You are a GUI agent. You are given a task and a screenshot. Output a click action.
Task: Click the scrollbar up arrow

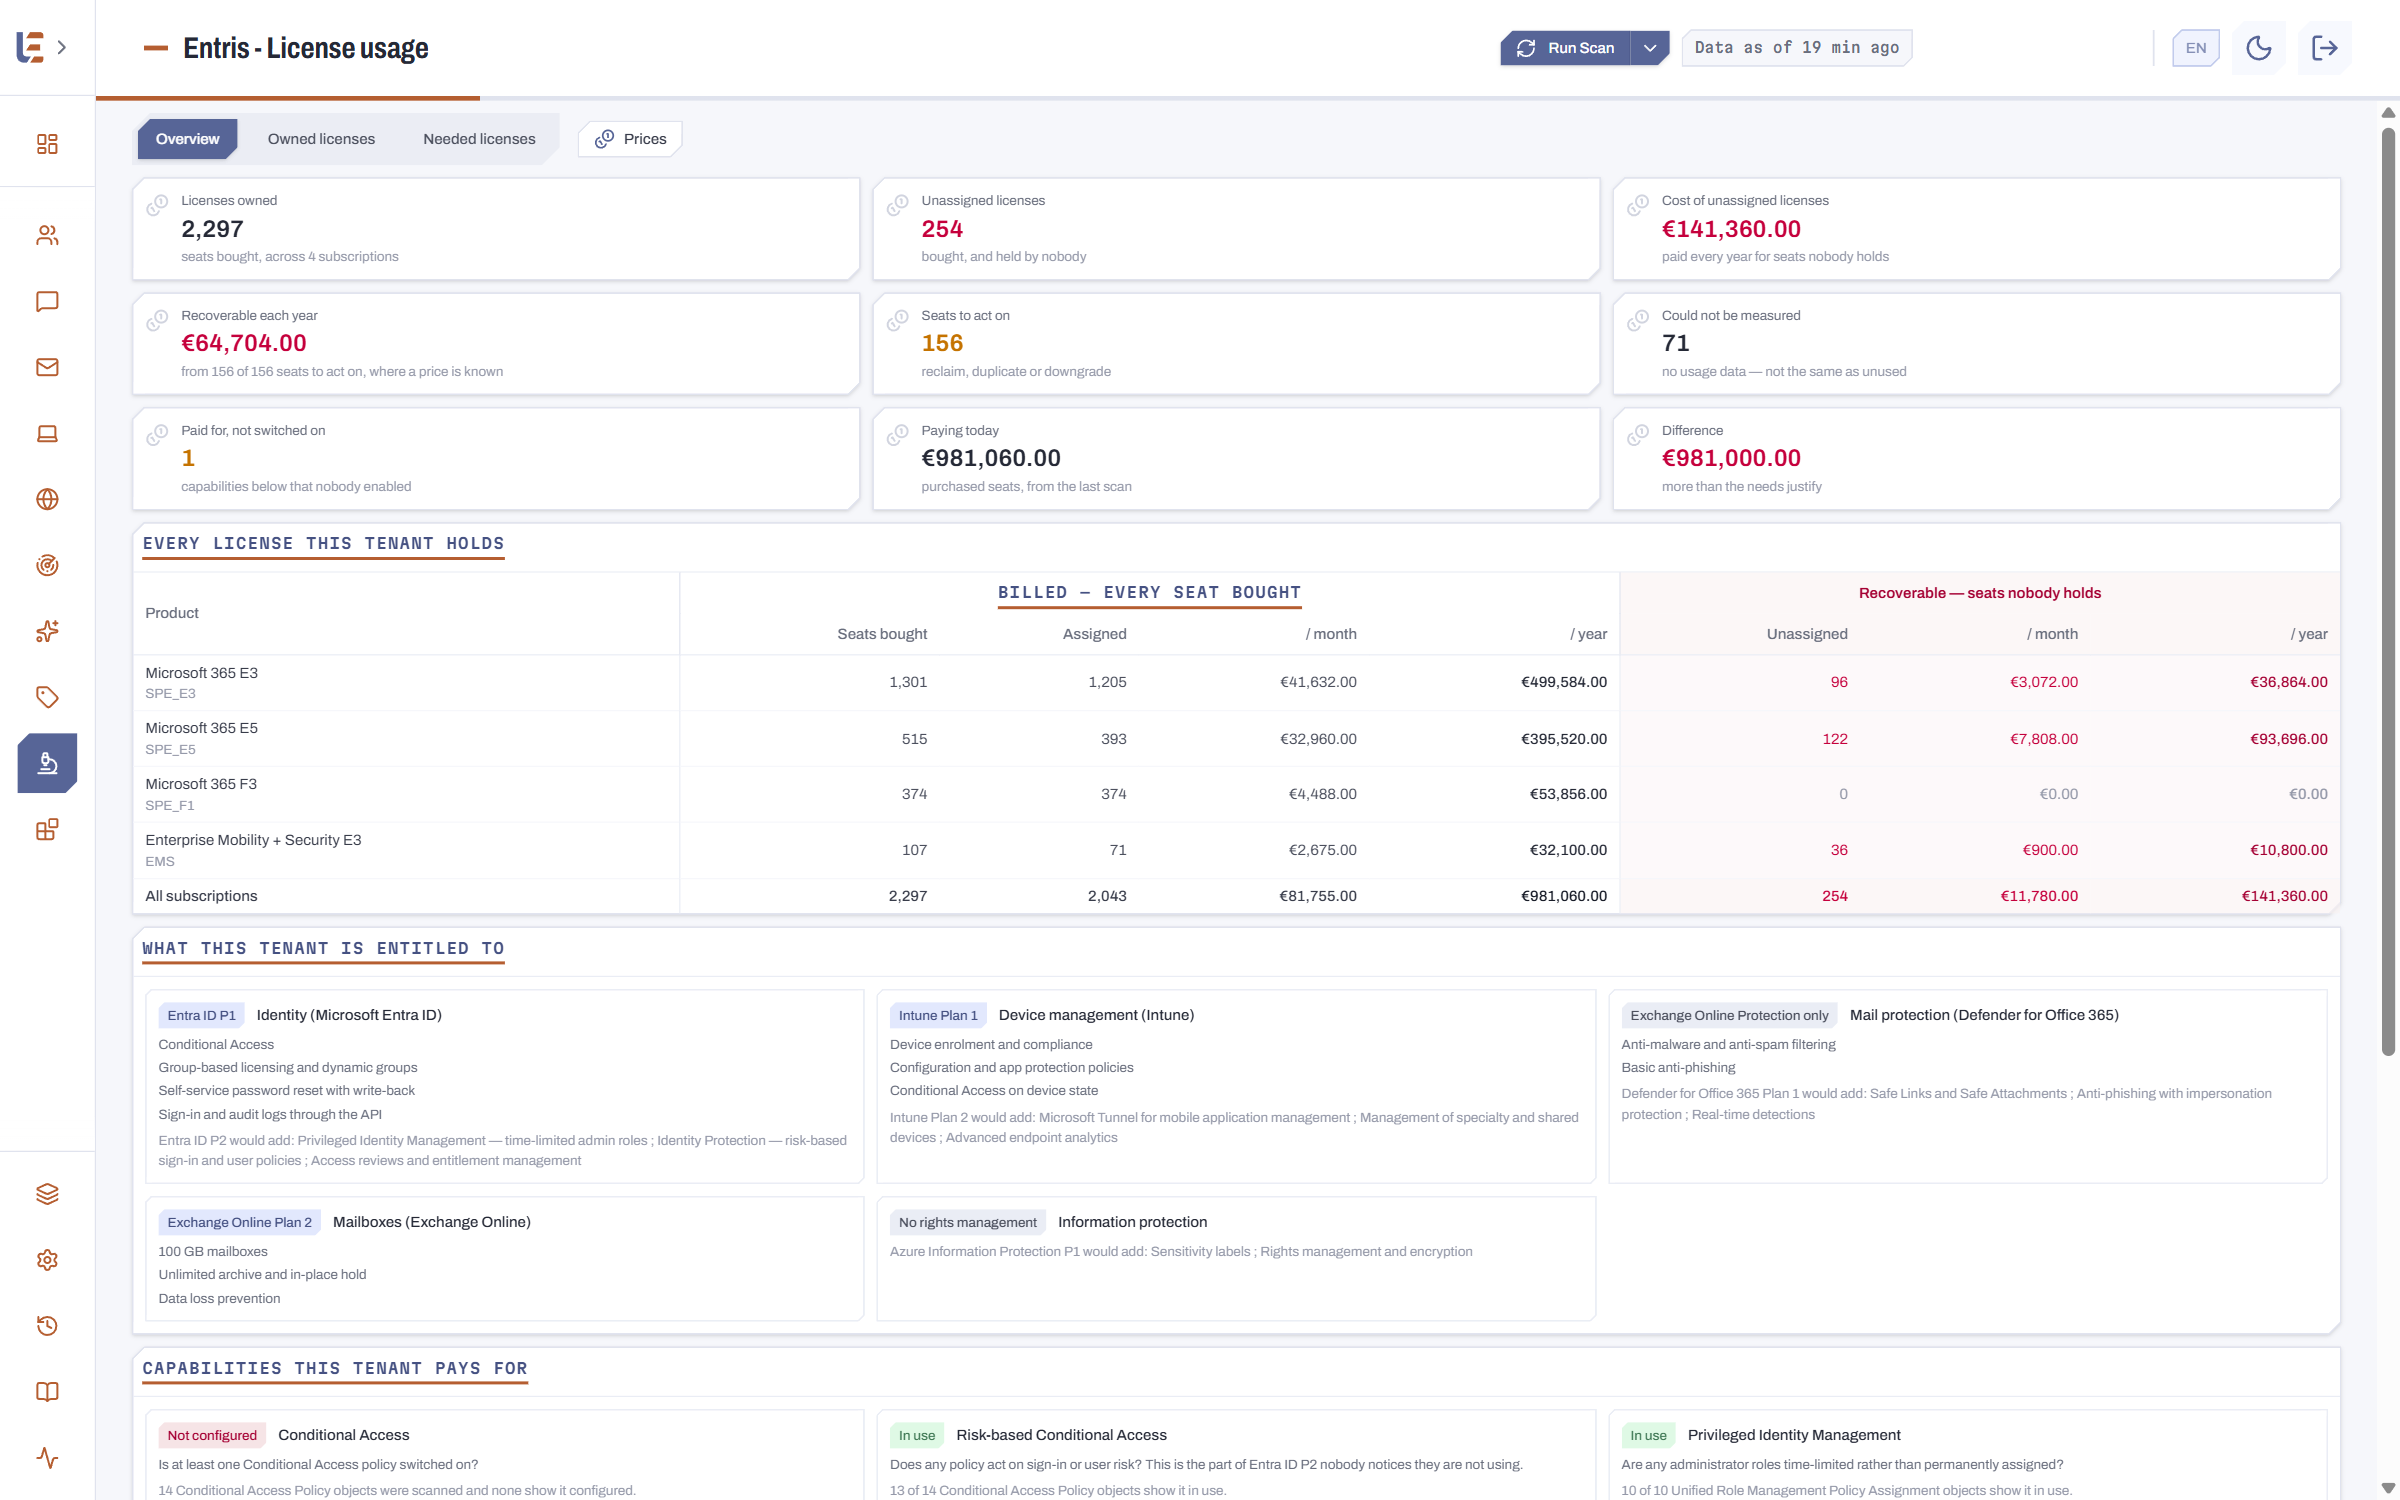[x=2388, y=112]
